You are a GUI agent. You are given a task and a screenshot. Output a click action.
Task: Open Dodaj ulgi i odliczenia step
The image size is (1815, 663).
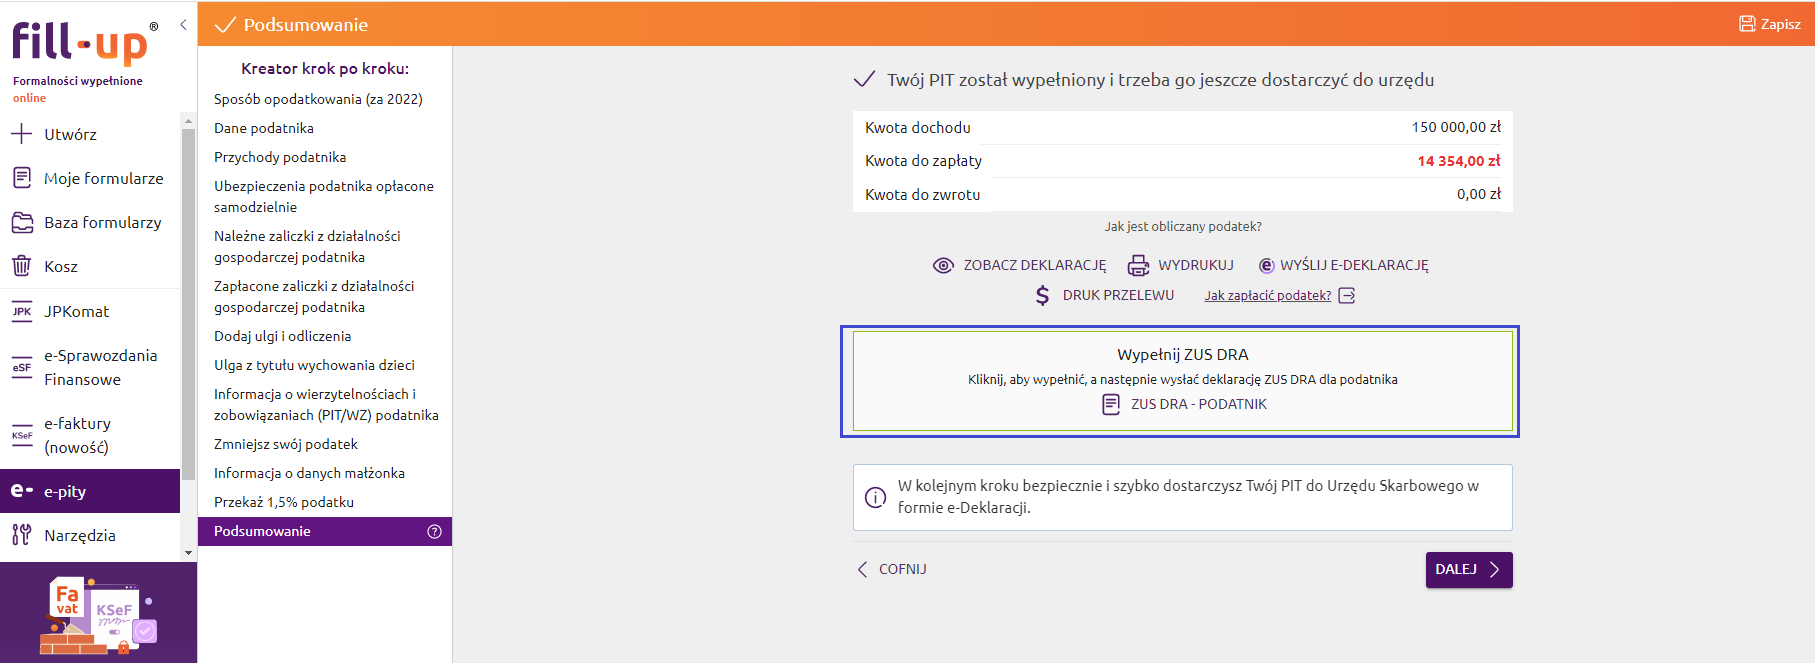click(283, 336)
